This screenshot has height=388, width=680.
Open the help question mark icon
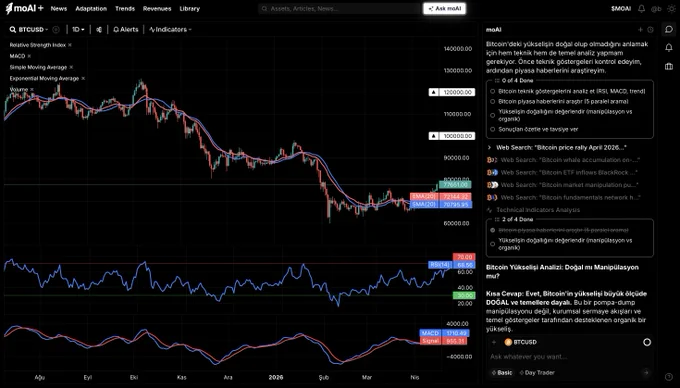[x=669, y=377]
